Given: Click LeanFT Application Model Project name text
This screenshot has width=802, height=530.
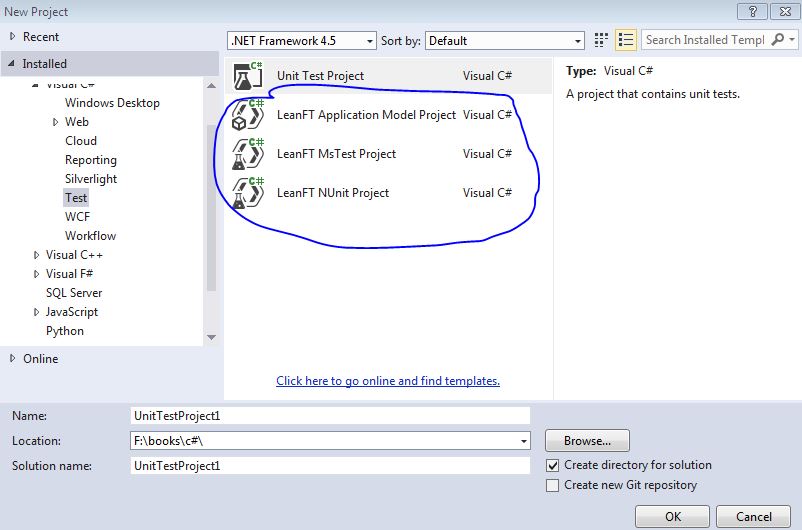Looking at the screenshot, I should click(x=366, y=115).
